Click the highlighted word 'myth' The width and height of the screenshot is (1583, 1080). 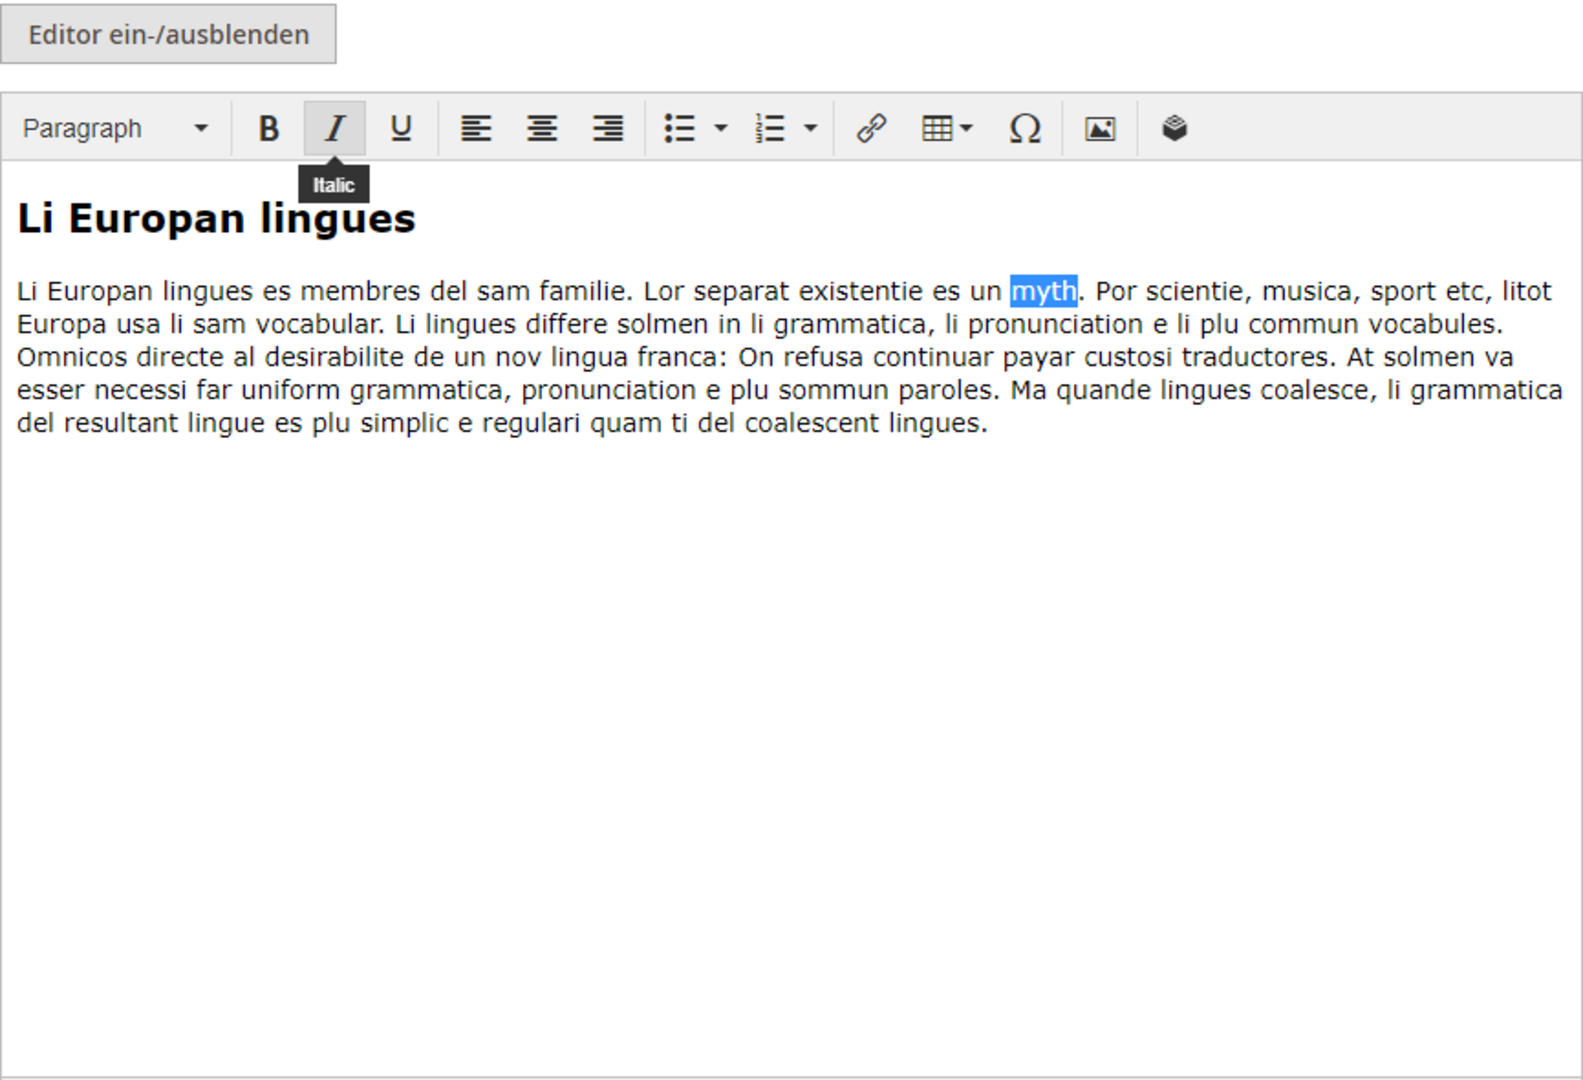tap(1043, 291)
